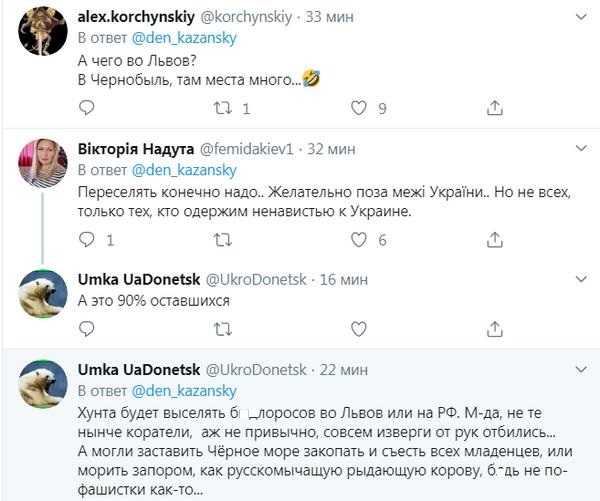Retweet Вікторія Надута's tweet

224,240
